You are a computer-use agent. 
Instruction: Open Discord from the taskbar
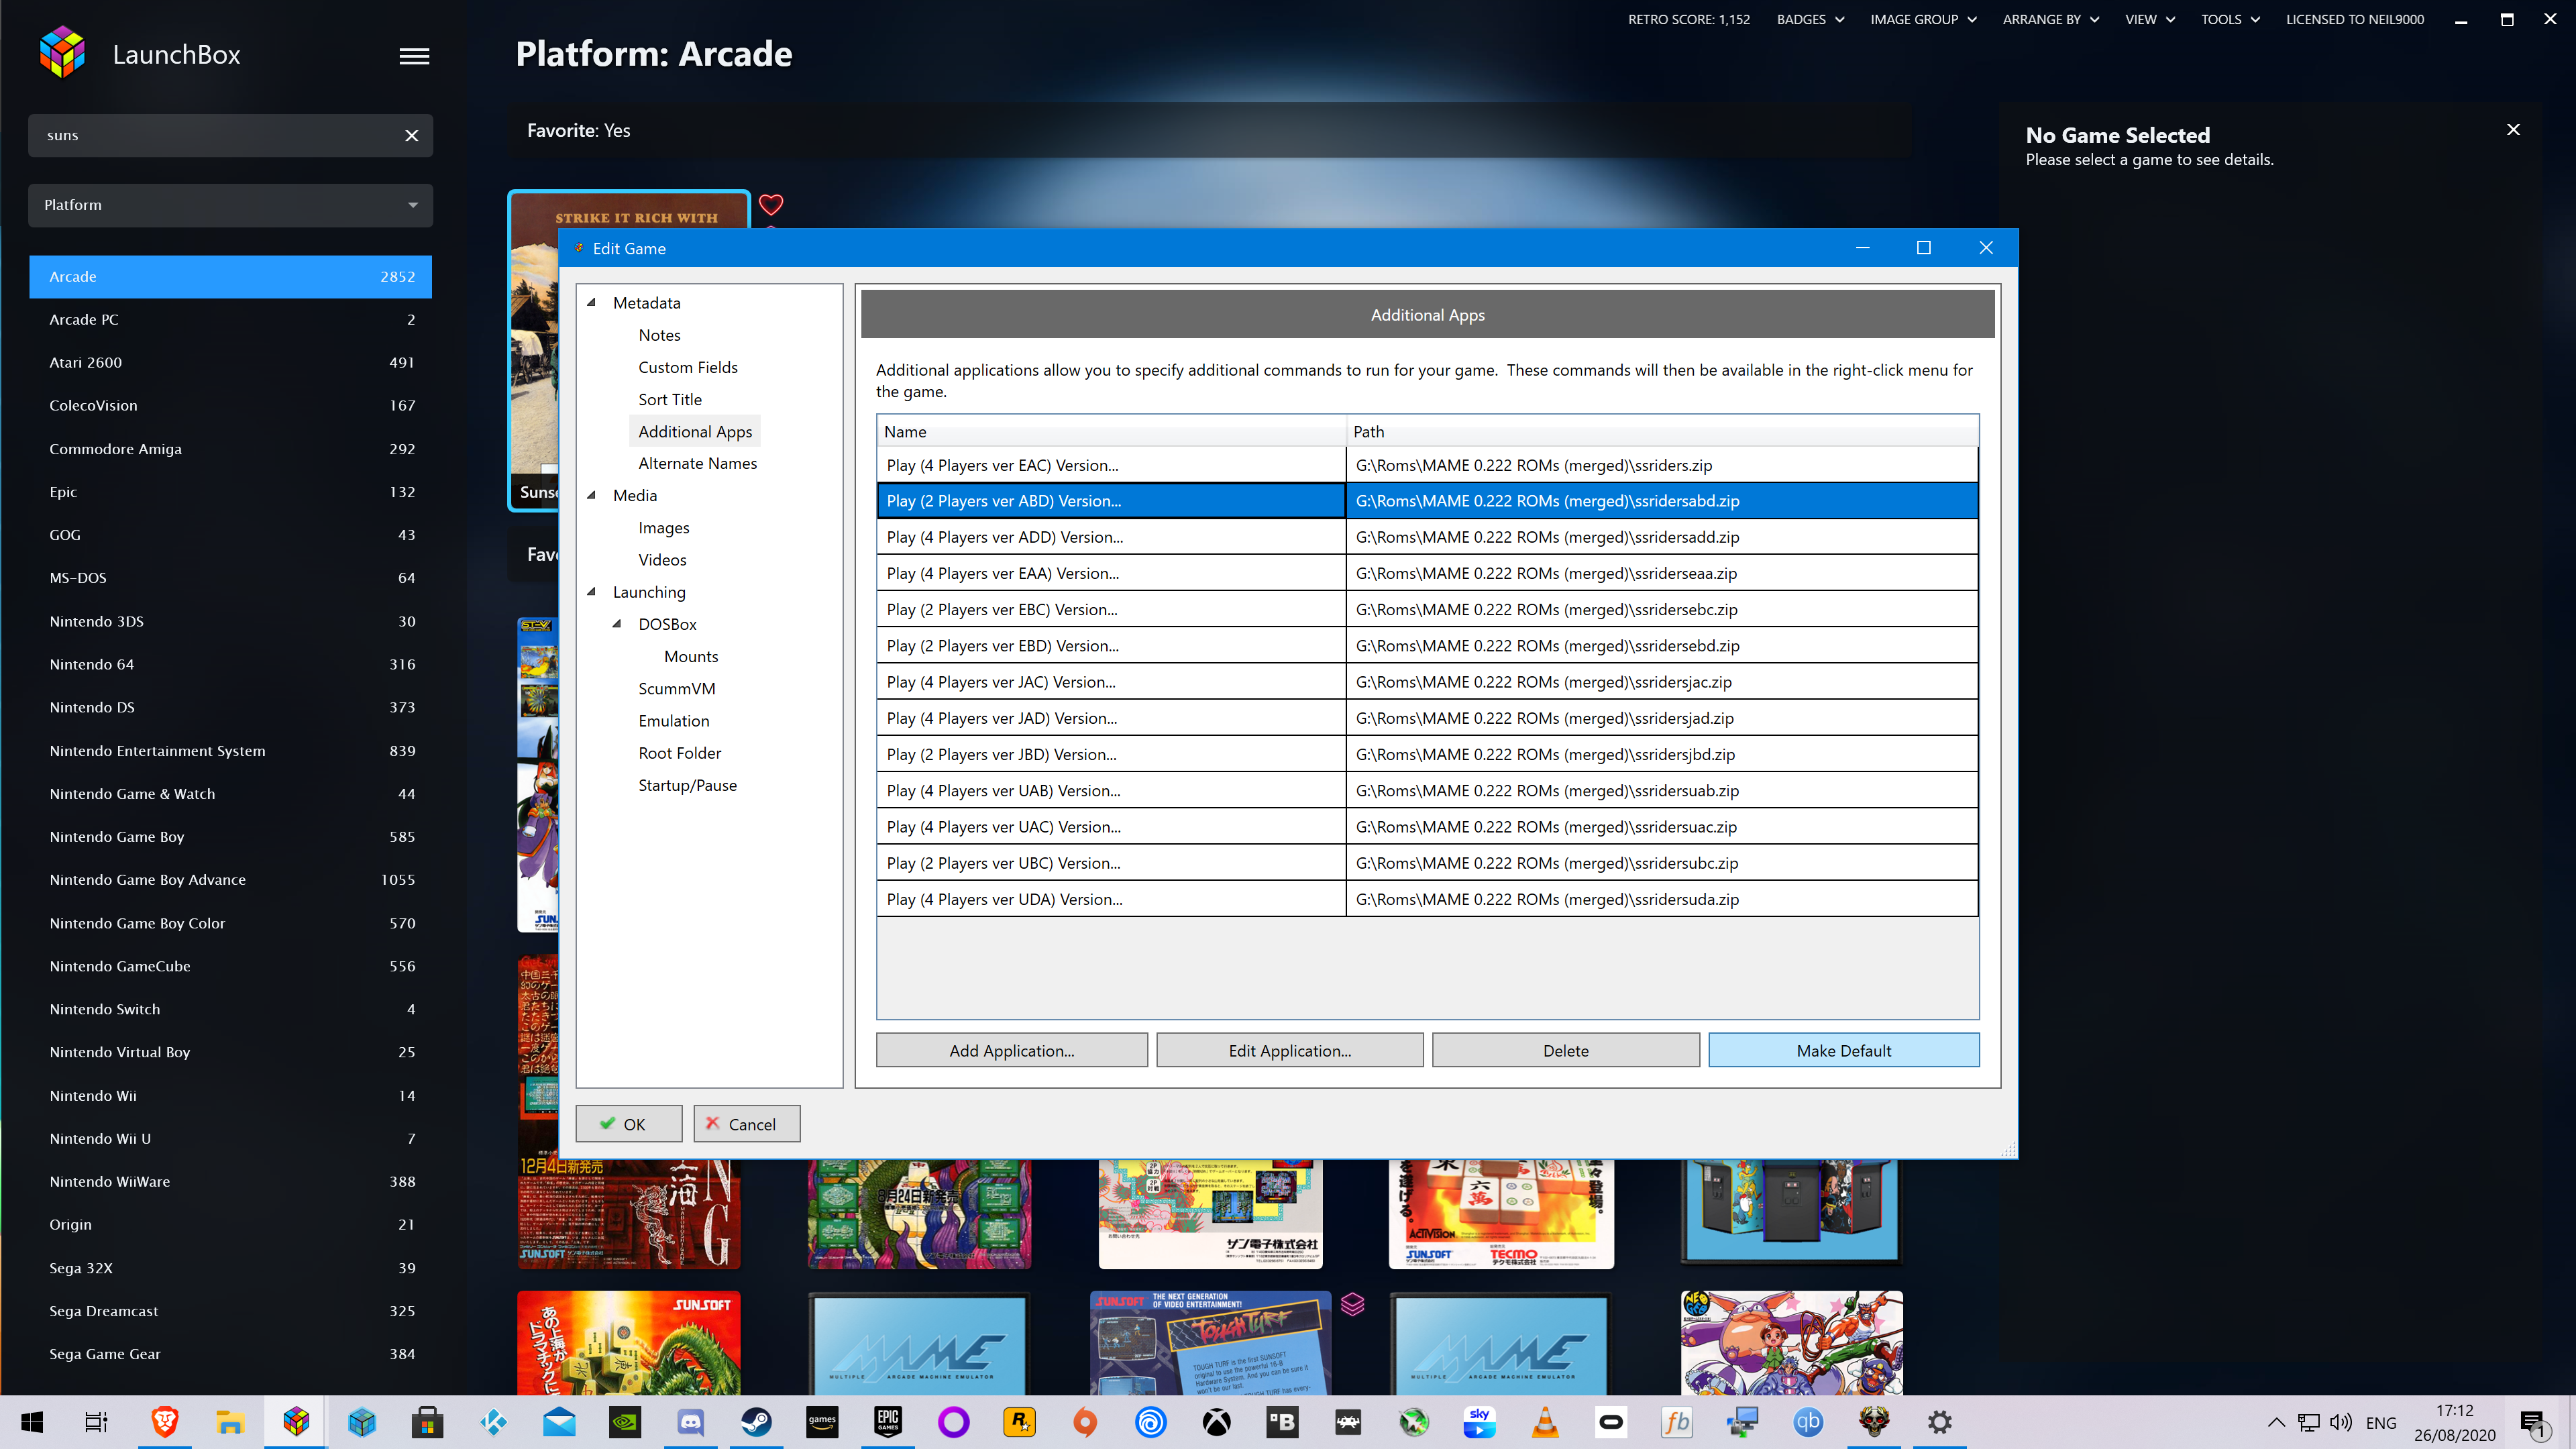(691, 1421)
